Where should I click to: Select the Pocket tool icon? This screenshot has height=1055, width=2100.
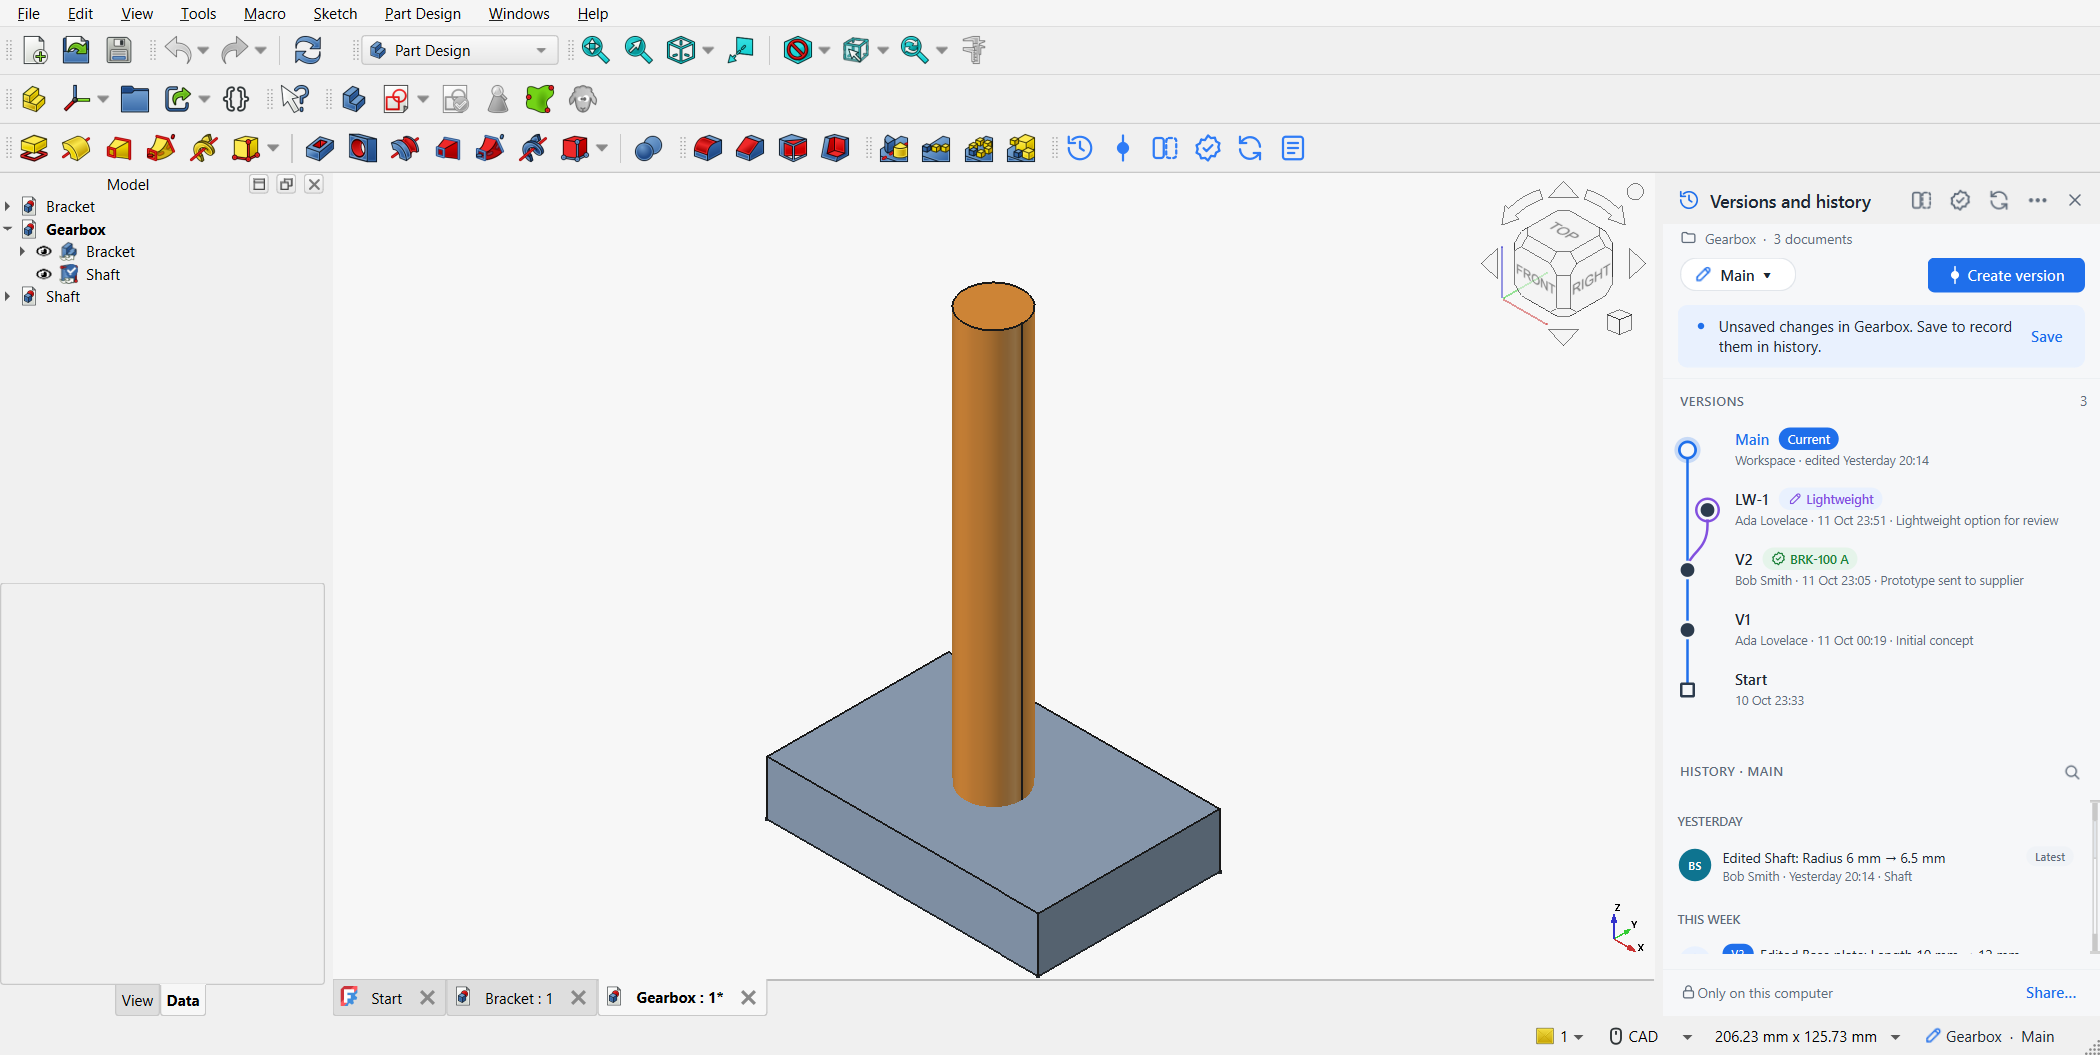coord(319,149)
